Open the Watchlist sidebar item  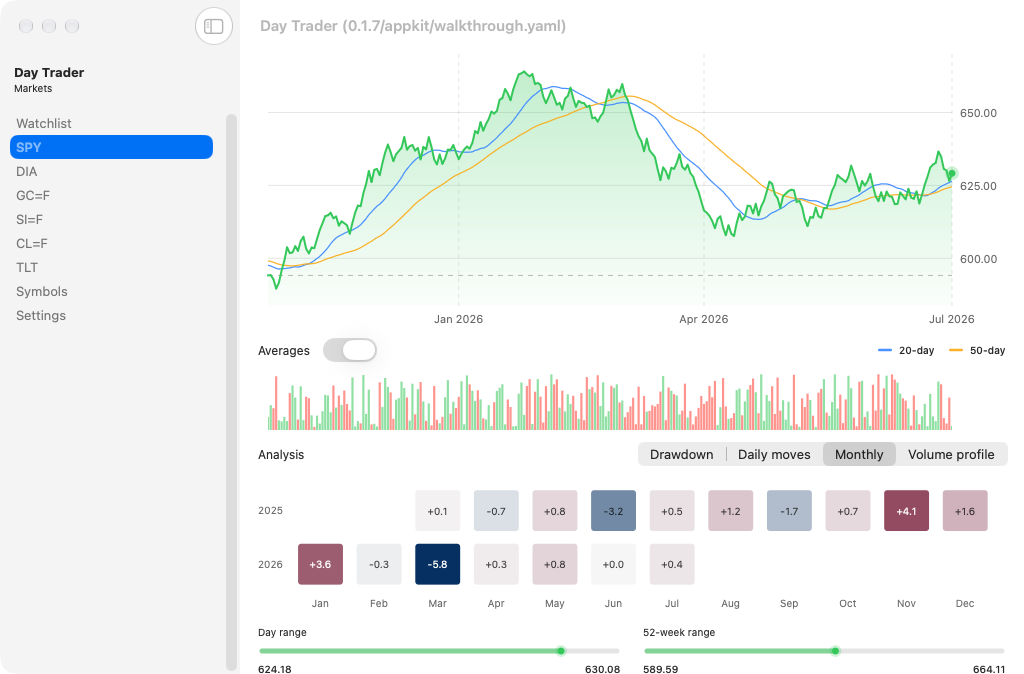pyautogui.click(x=111, y=123)
